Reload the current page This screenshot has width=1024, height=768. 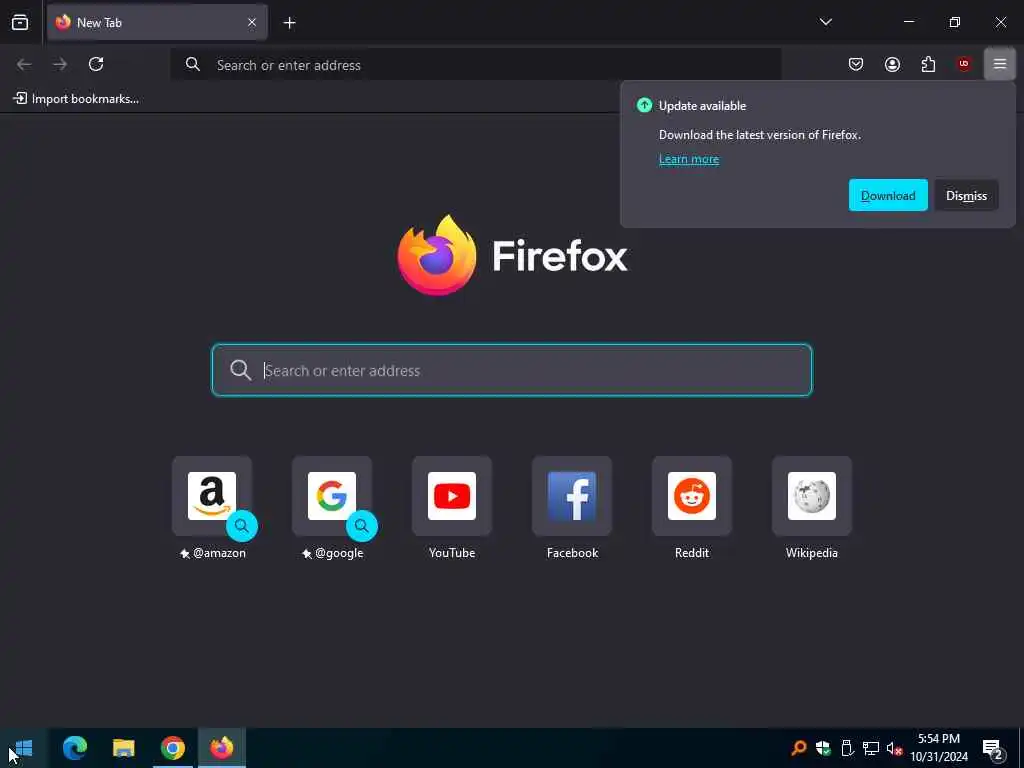tap(96, 64)
